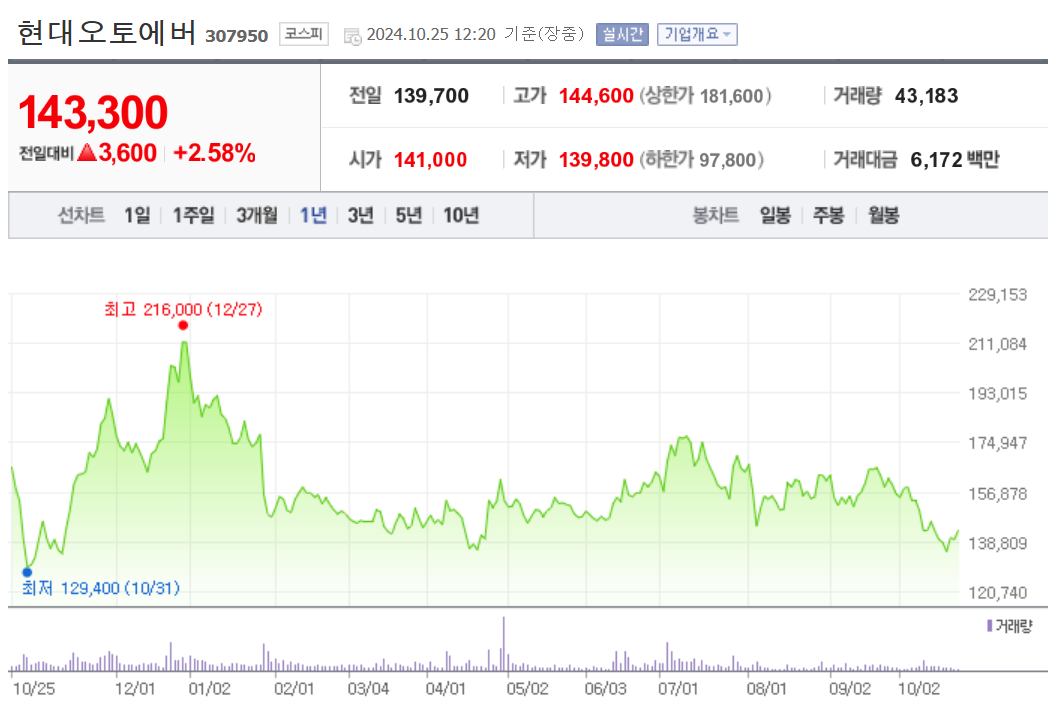Open the 기업개요 dropdown
The width and height of the screenshot is (1048, 708).
[697, 34]
